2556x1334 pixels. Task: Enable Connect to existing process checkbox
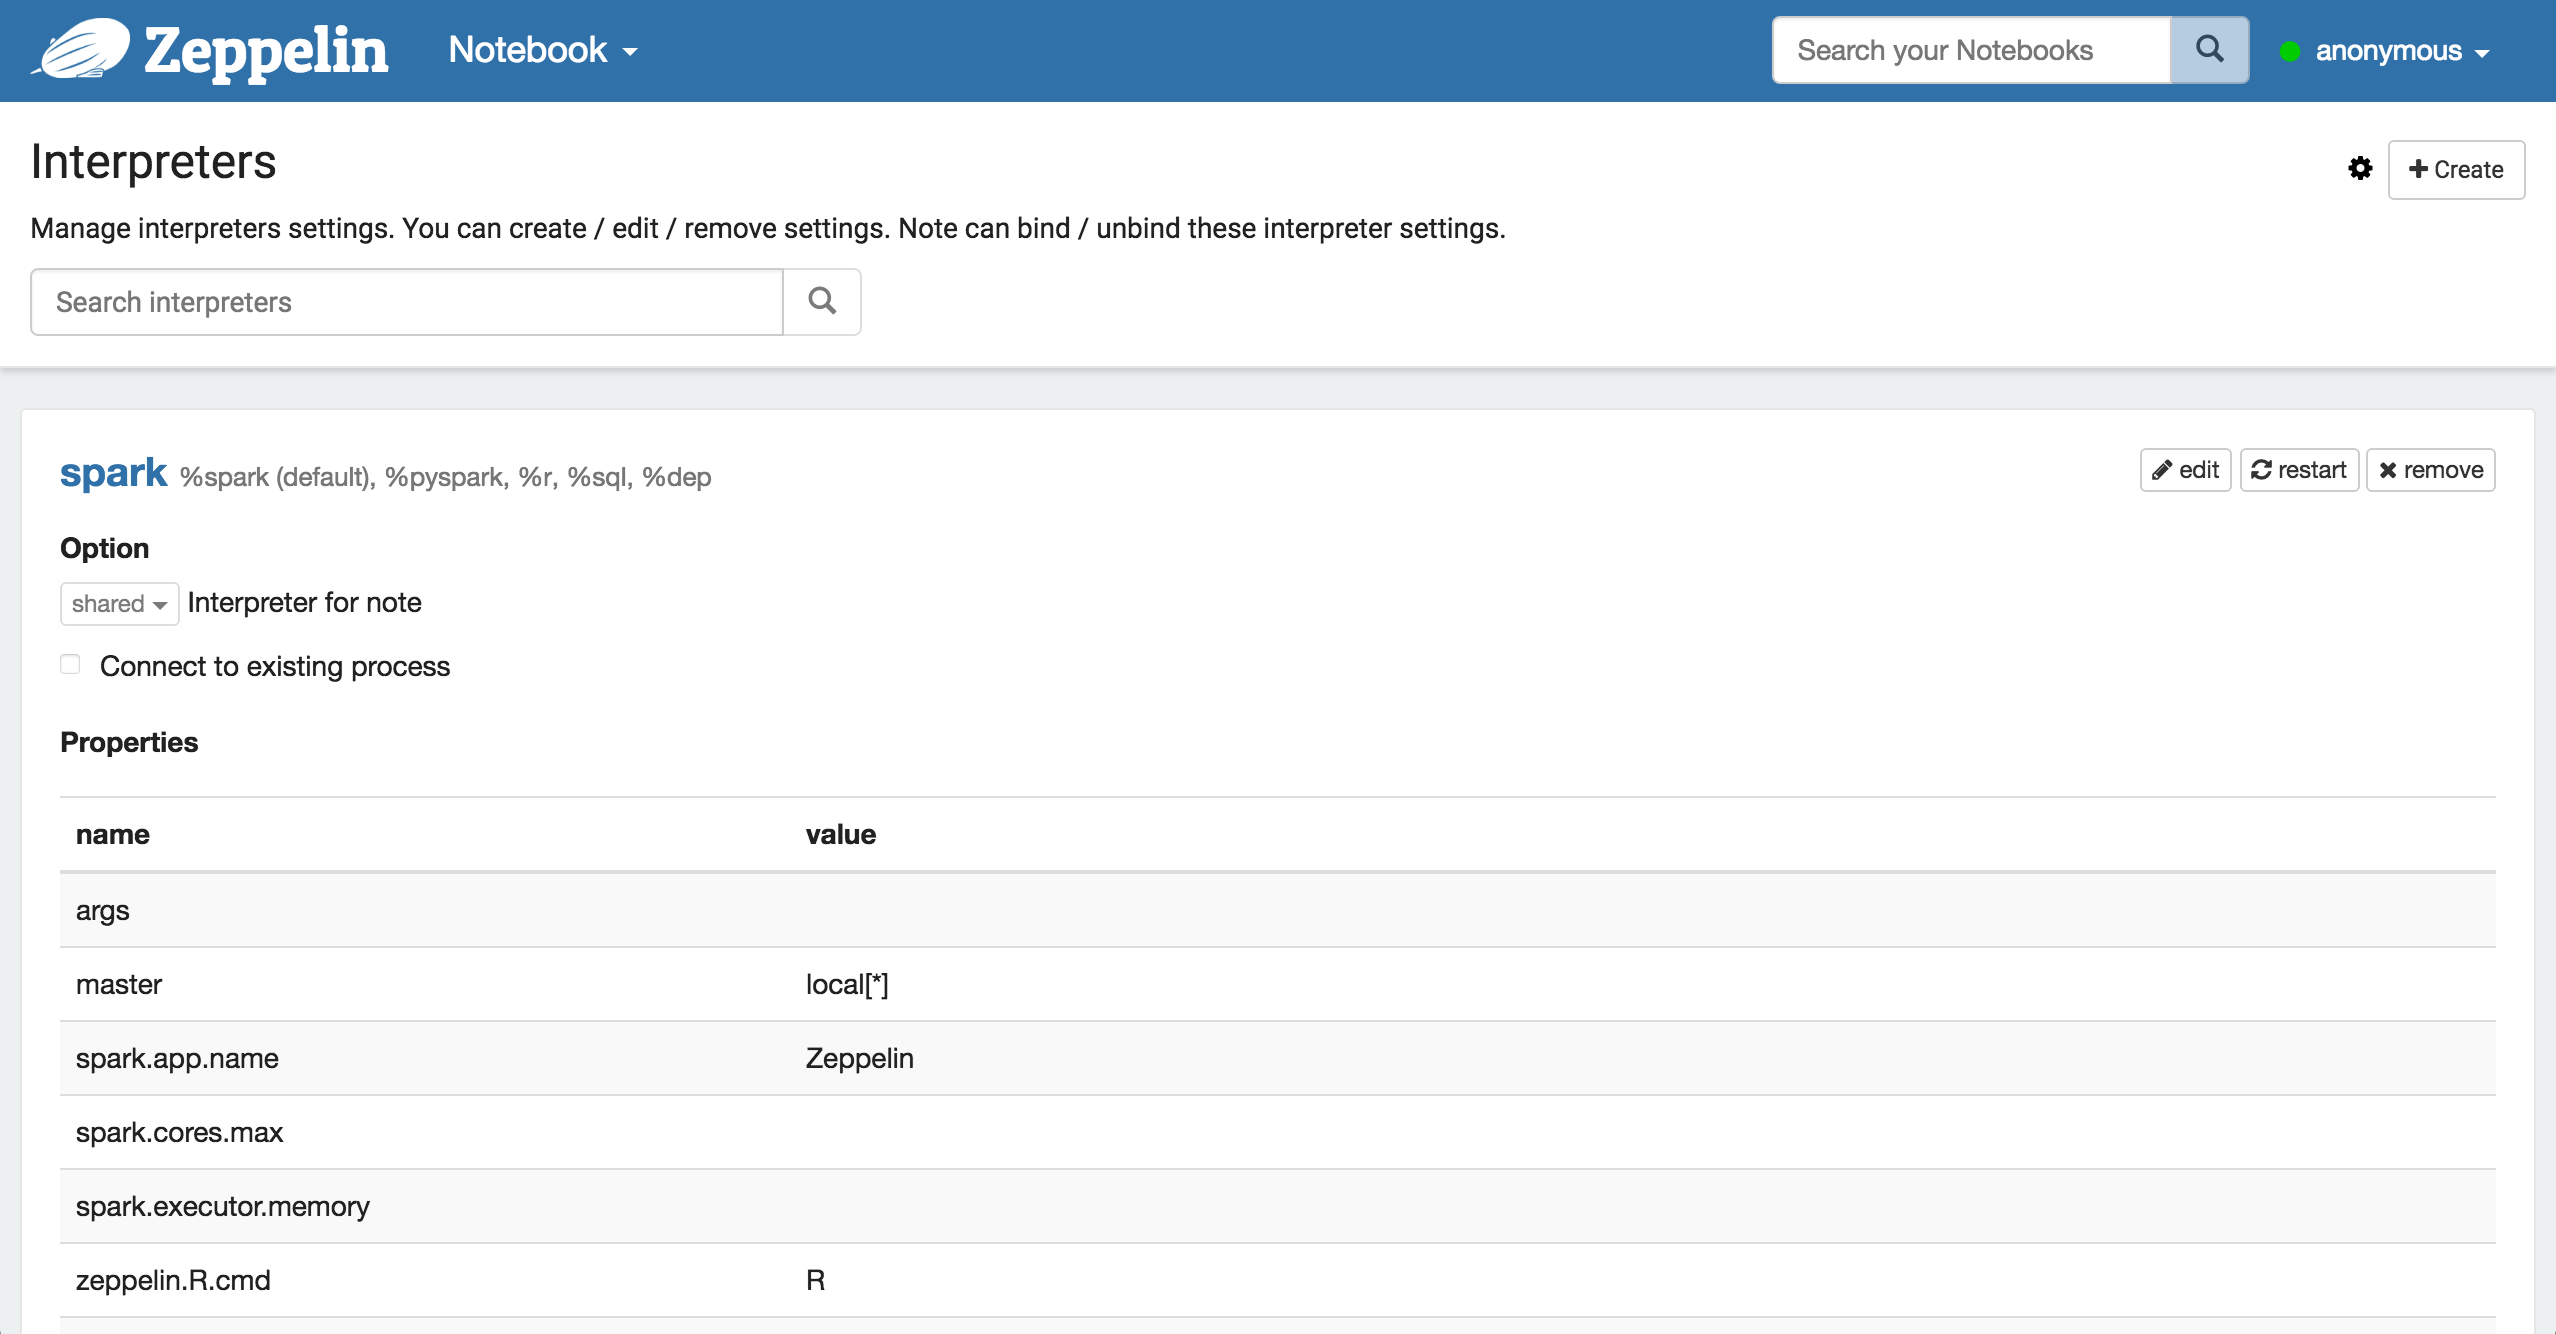pos(70,665)
